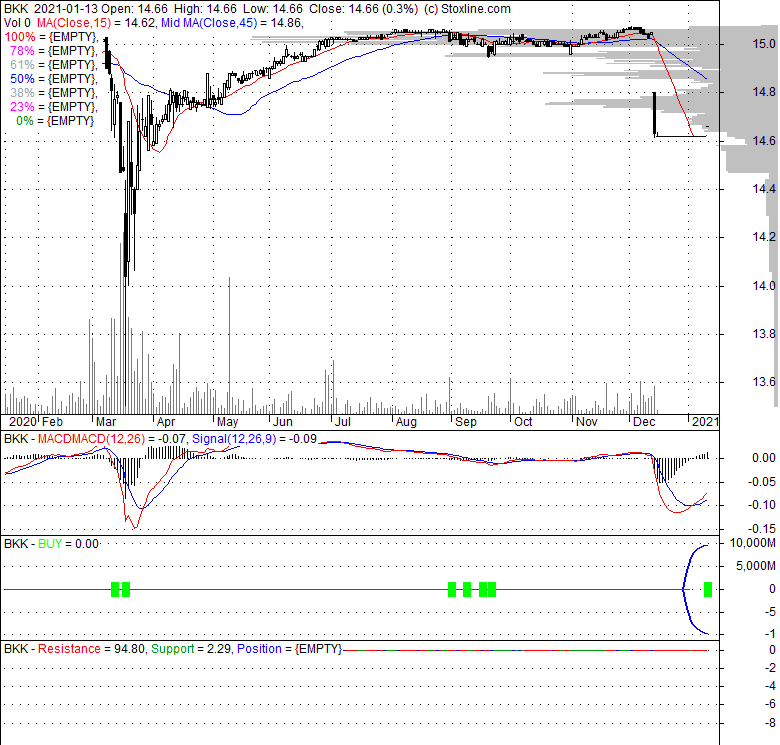Viewport: 780px width, 745px height.
Task: Click the 14.4 price axis label
Action: [763, 189]
